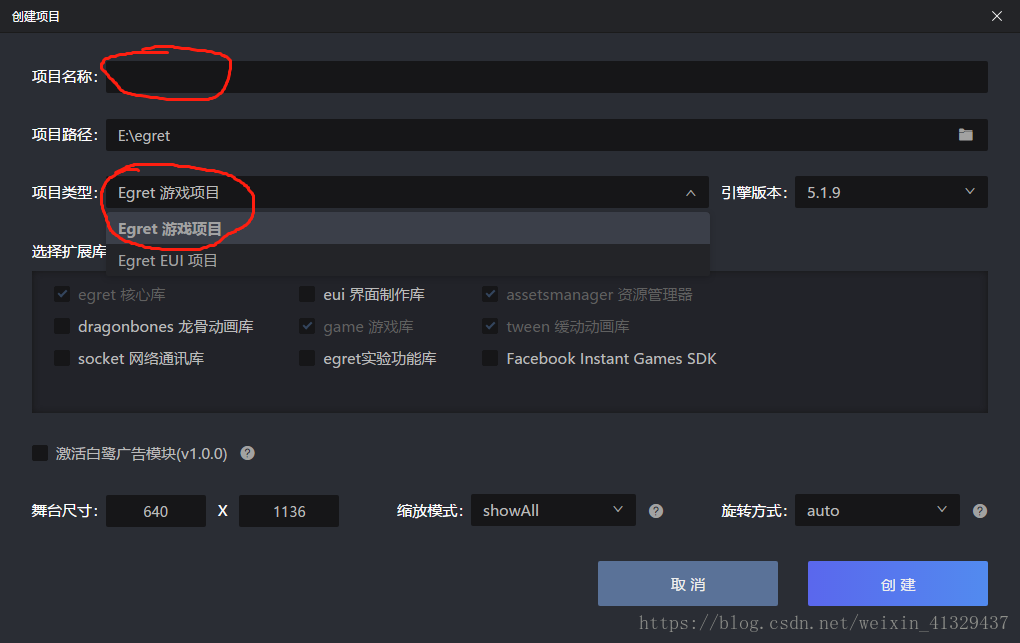Click help icon next to 激活白鹭广告模块
The height and width of the screenshot is (643, 1020).
pos(247,453)
